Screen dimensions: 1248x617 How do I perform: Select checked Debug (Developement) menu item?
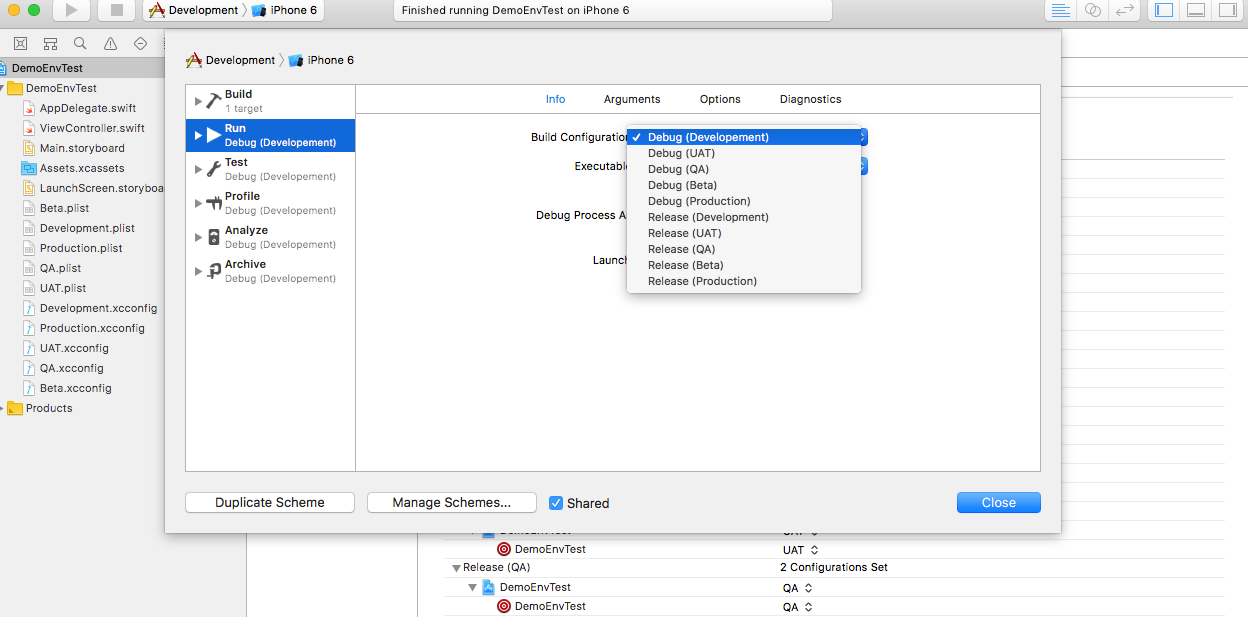click(x=744, y=137)
